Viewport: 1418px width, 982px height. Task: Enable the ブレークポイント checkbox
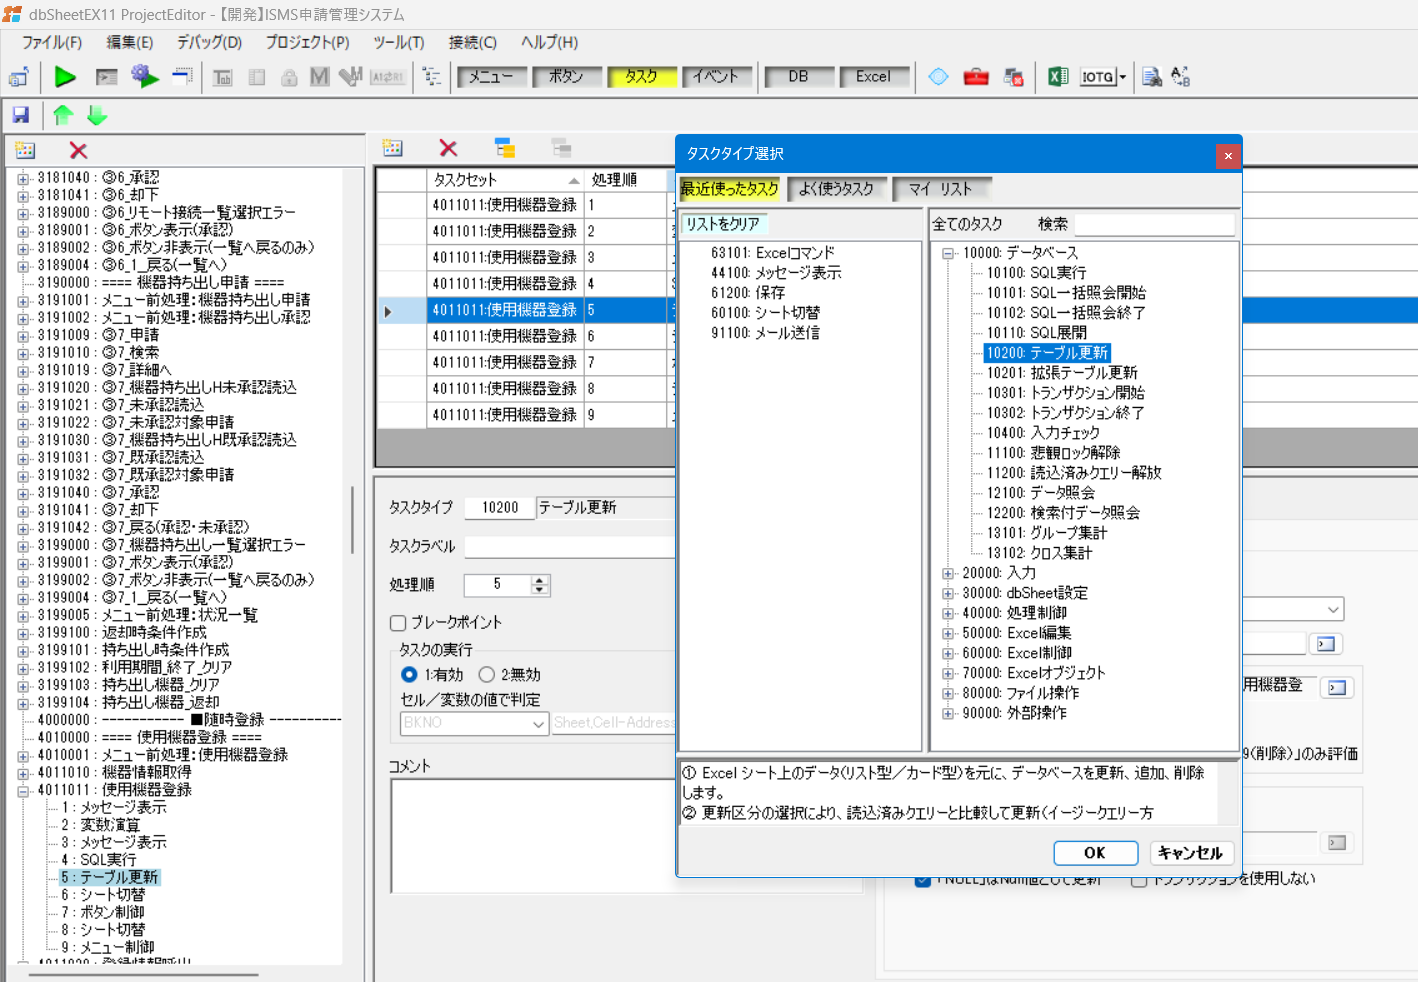pos(398,623)
